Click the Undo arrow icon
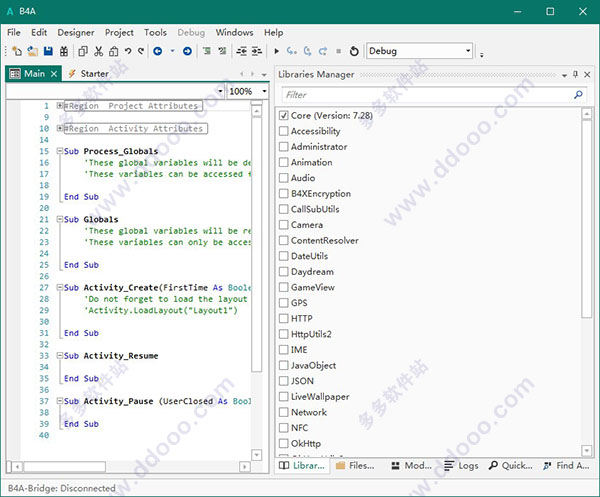The image size is (600, 497). [128, 51]
